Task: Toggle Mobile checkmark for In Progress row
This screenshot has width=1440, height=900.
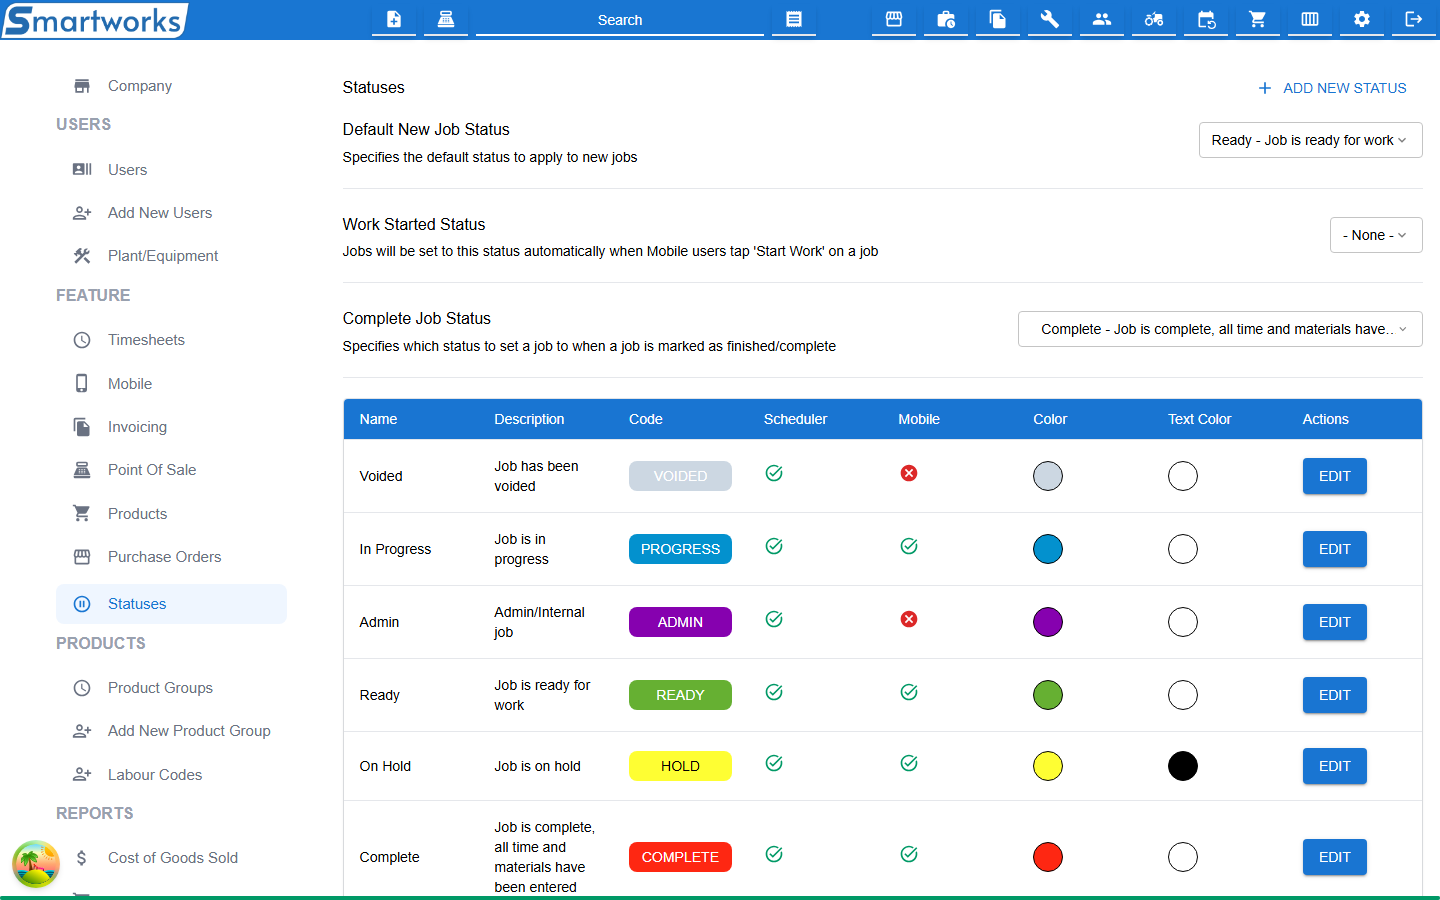Action: [909, 546]
